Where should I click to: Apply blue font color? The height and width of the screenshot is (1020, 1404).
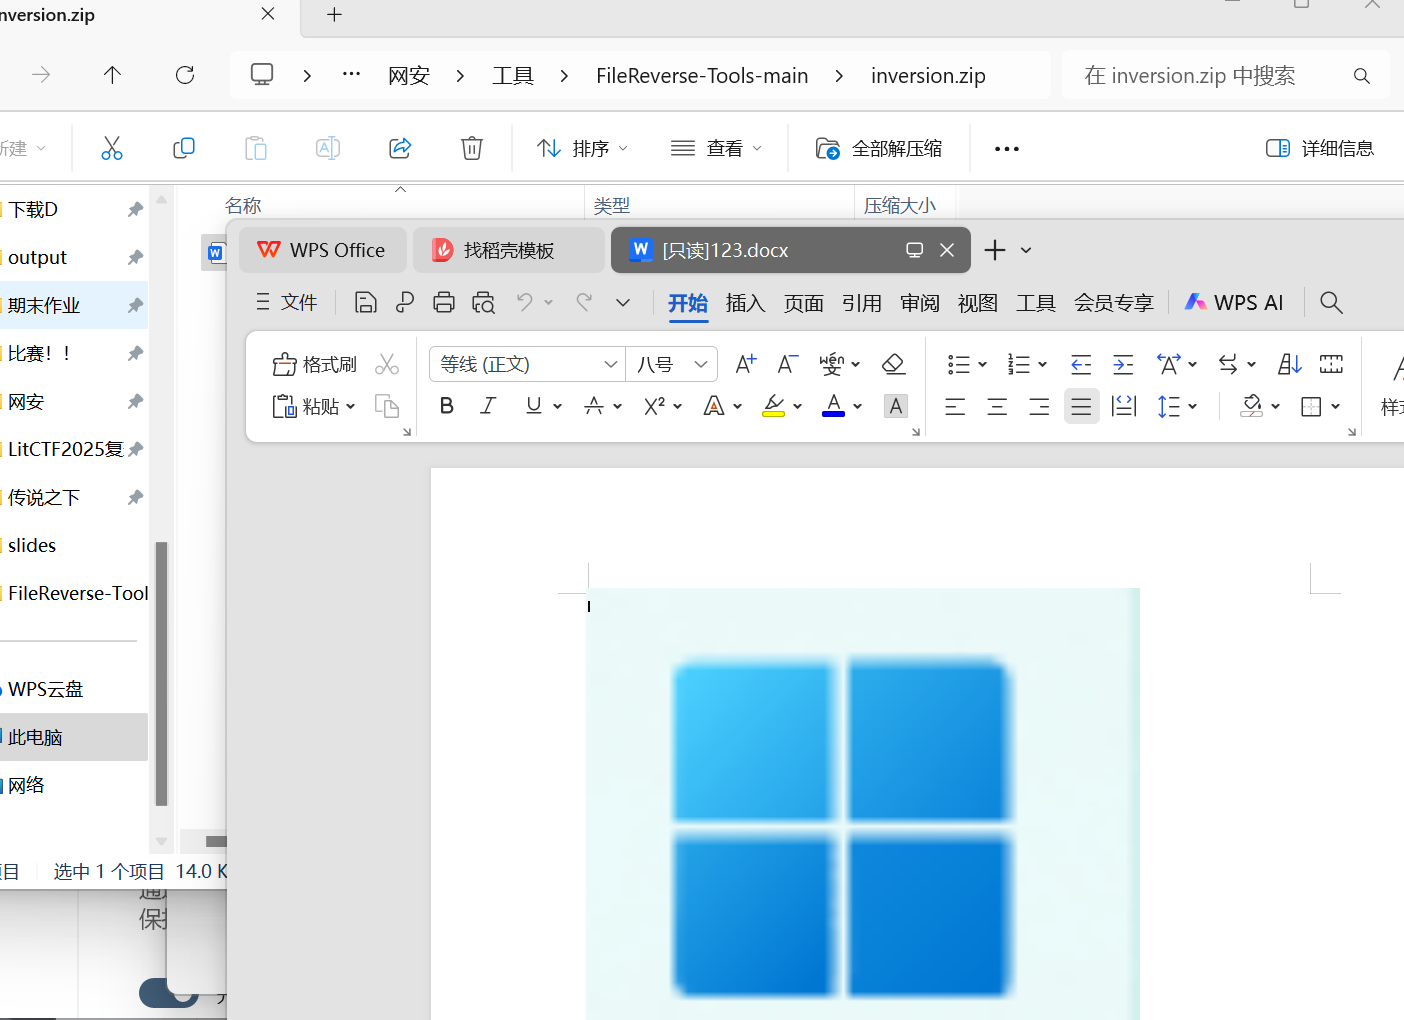click(833, 406)
